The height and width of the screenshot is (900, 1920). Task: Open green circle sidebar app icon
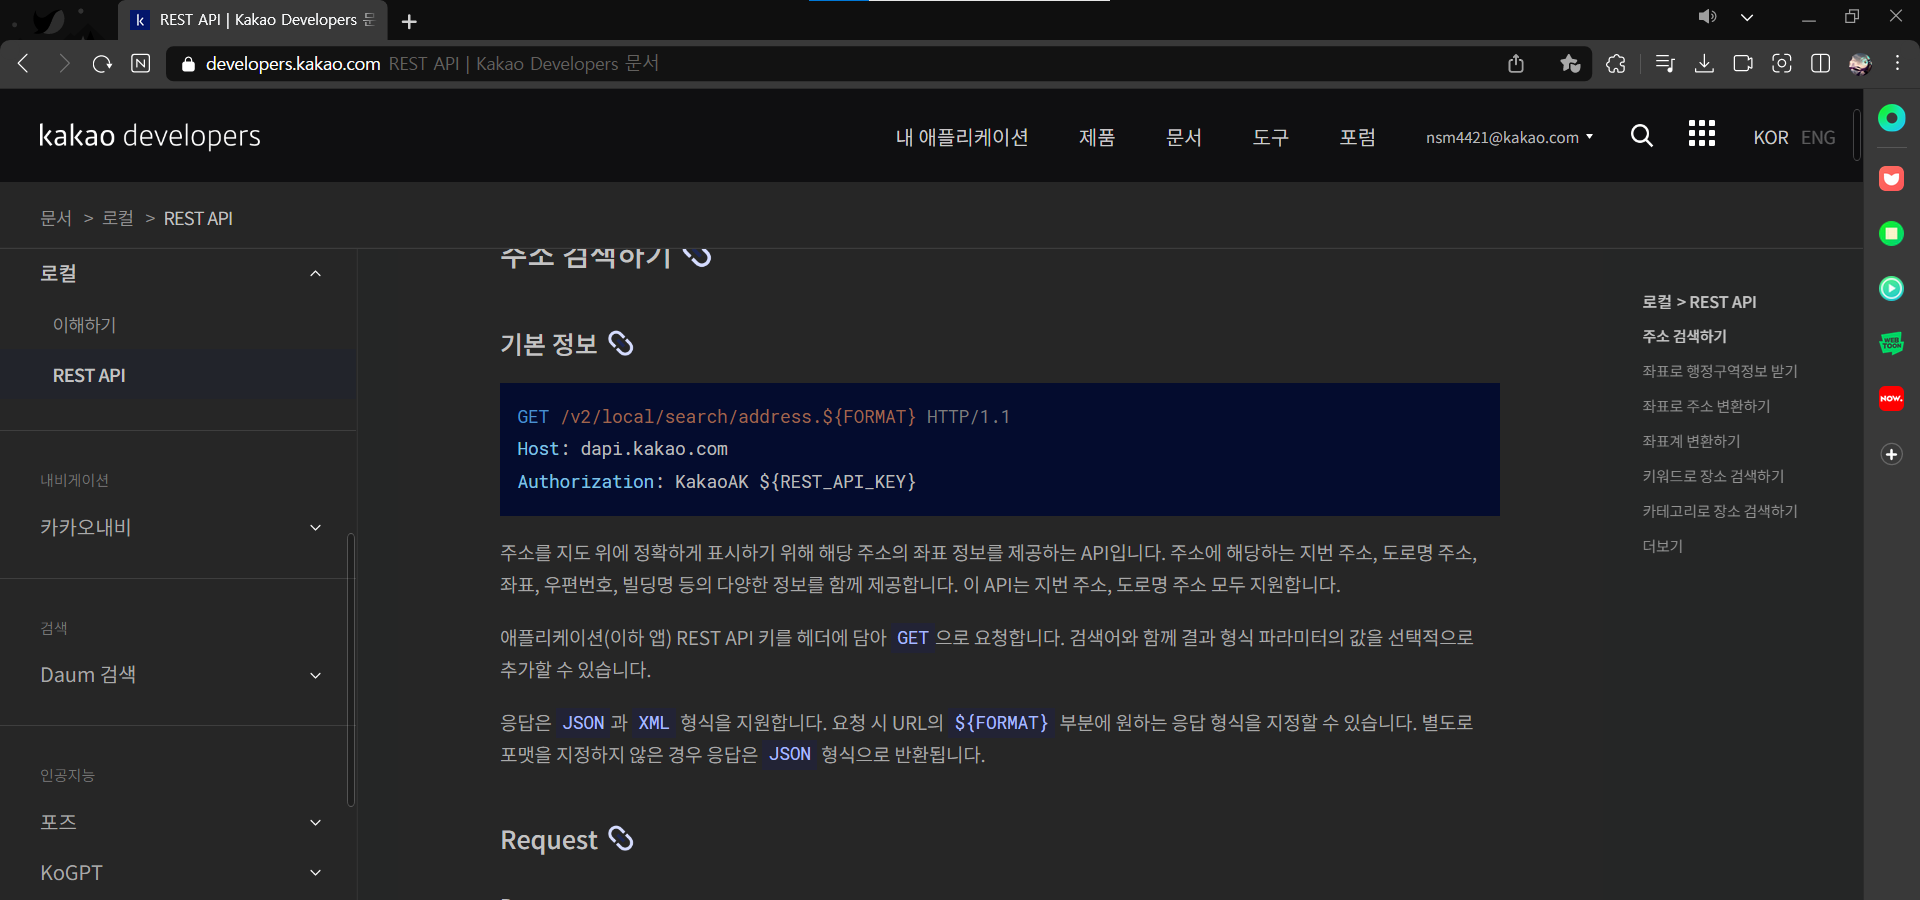pos(1891,118)
